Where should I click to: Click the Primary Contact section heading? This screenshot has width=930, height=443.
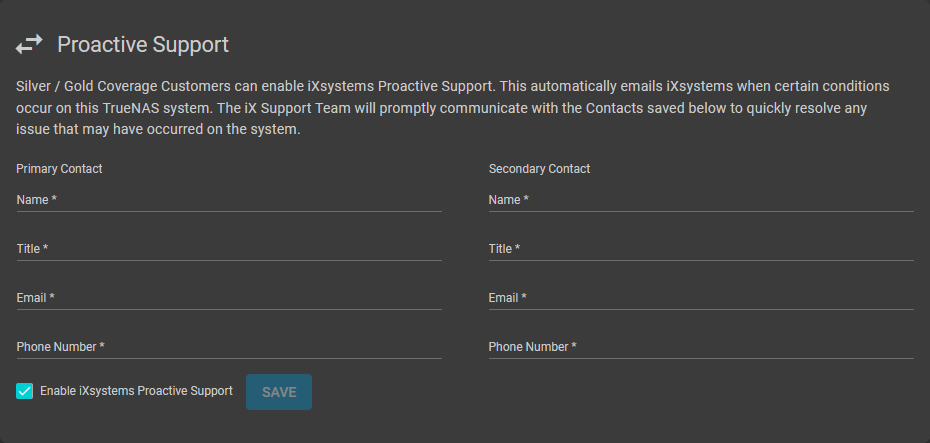(60, 169)
